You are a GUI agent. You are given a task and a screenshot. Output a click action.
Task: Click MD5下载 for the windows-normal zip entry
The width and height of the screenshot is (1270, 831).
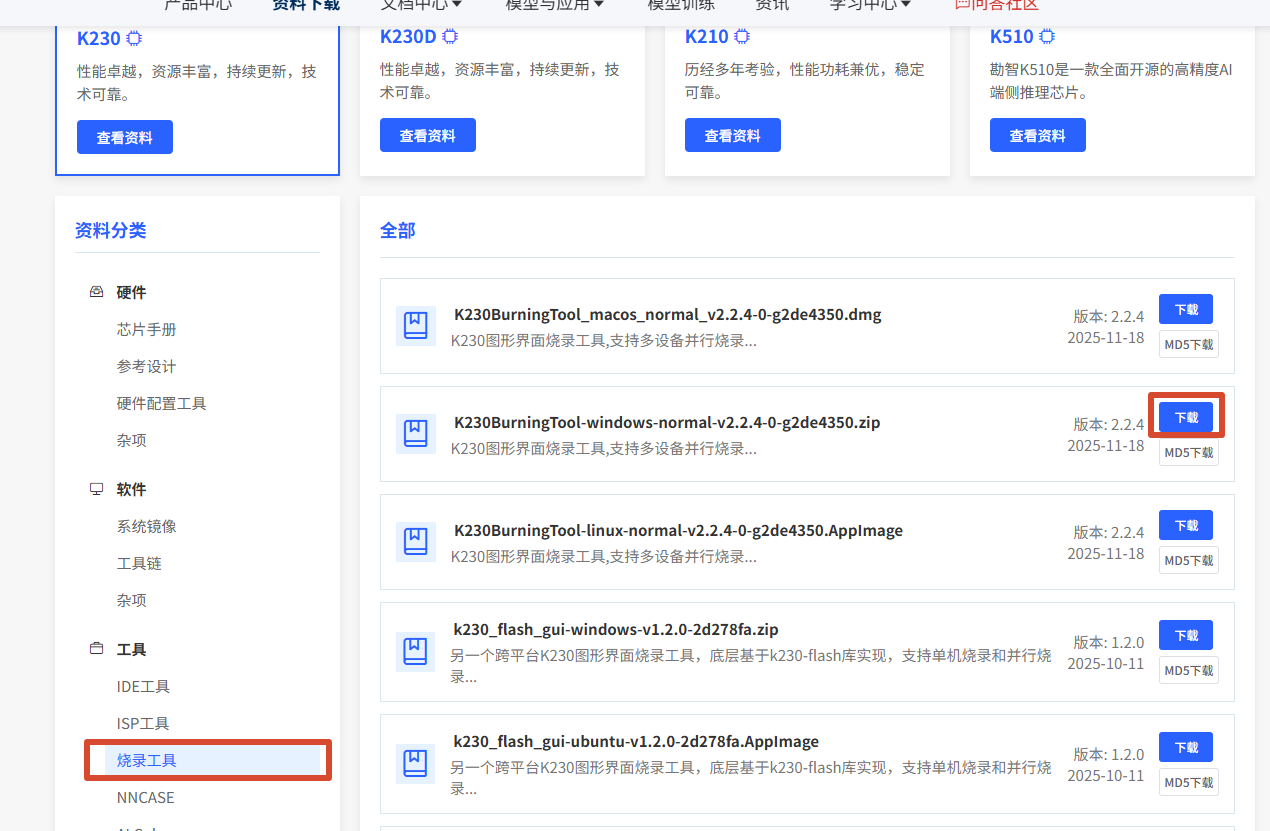pos(1189,452)
